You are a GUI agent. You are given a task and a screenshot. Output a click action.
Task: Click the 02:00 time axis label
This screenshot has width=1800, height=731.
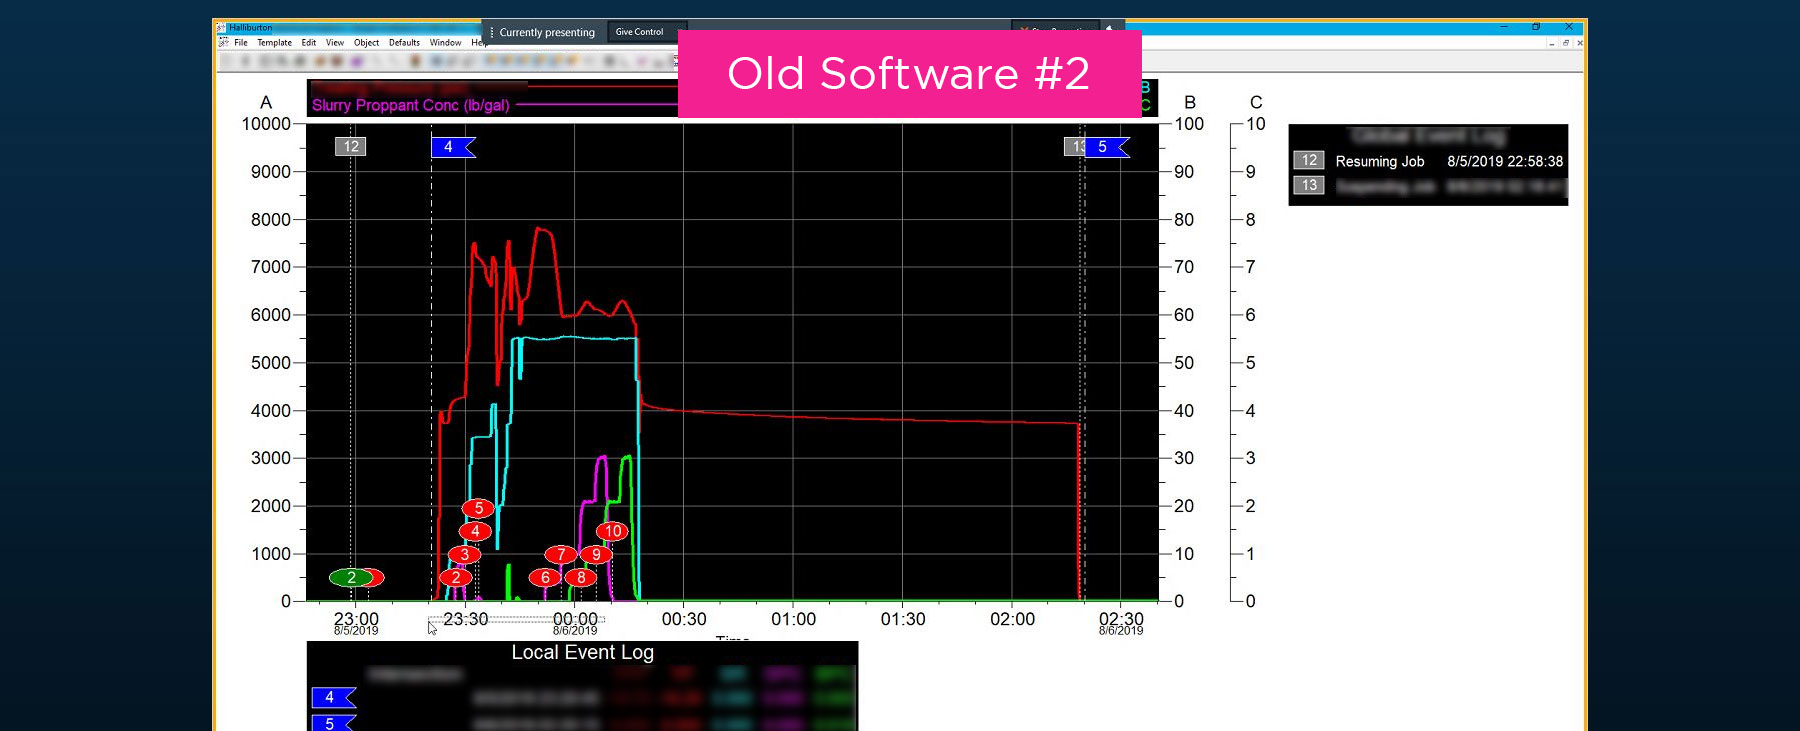coord(1013,619)
